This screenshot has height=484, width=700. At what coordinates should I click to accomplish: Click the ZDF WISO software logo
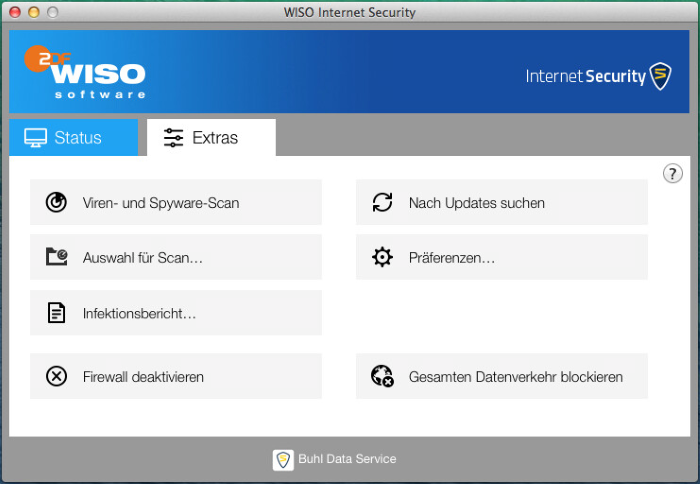(85, 72)
